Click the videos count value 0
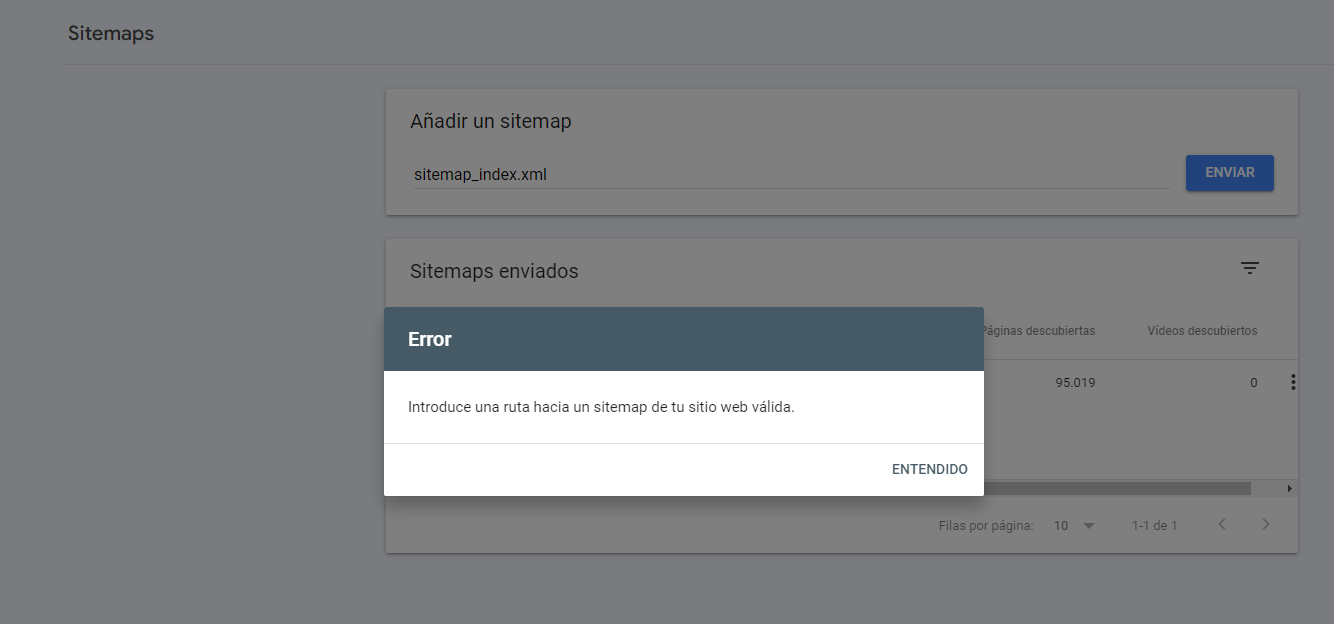The image size is (1334, 624). [x=1254, y=382]
